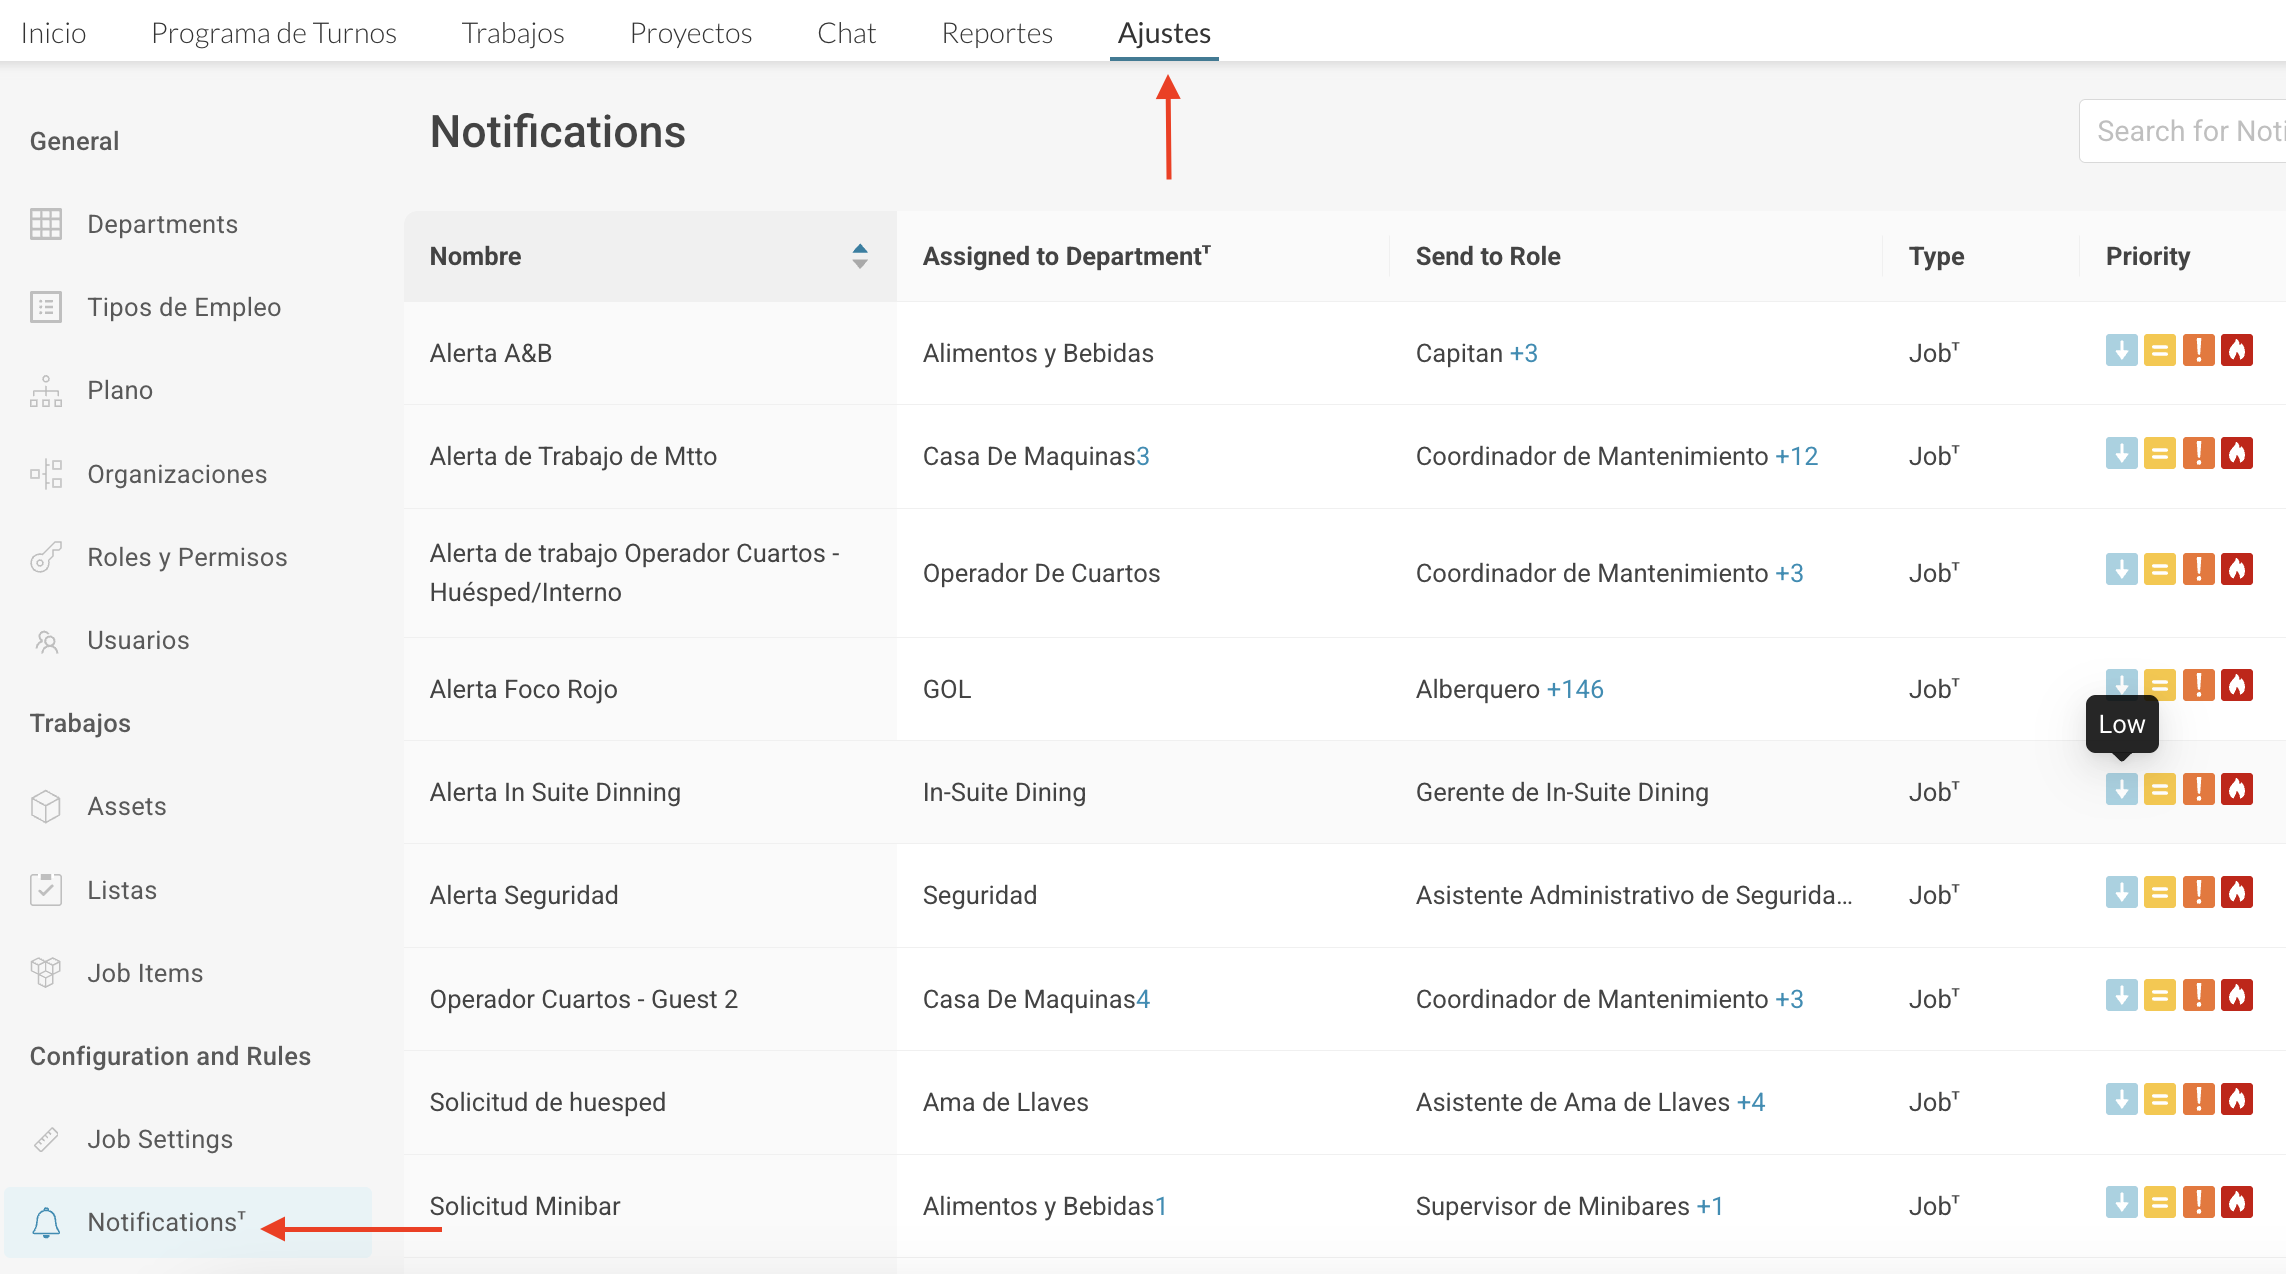Click the Plano hierarchy icon

pyautogui.click(x=46, y=390)
